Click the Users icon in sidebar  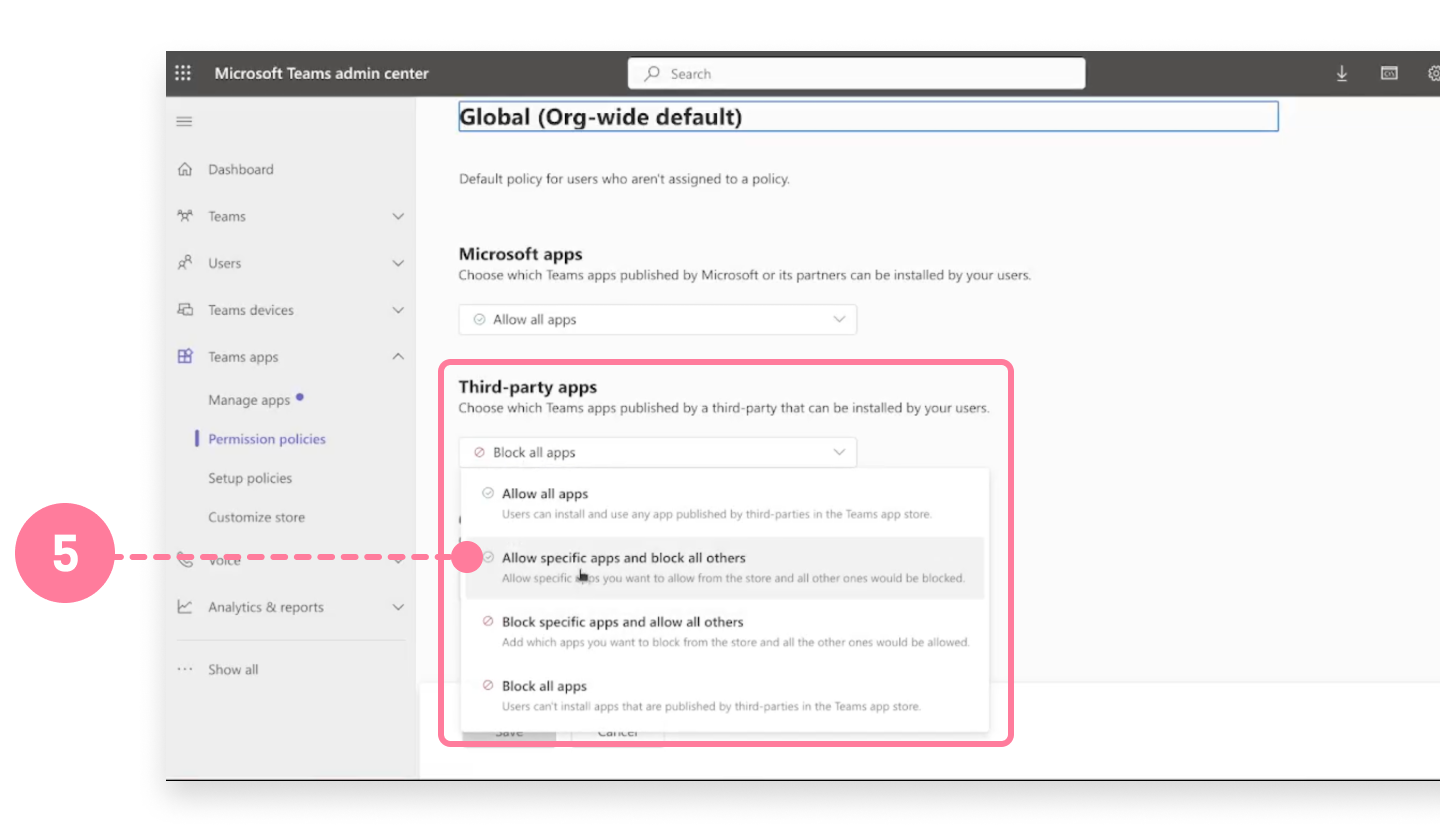coord(184,263)
